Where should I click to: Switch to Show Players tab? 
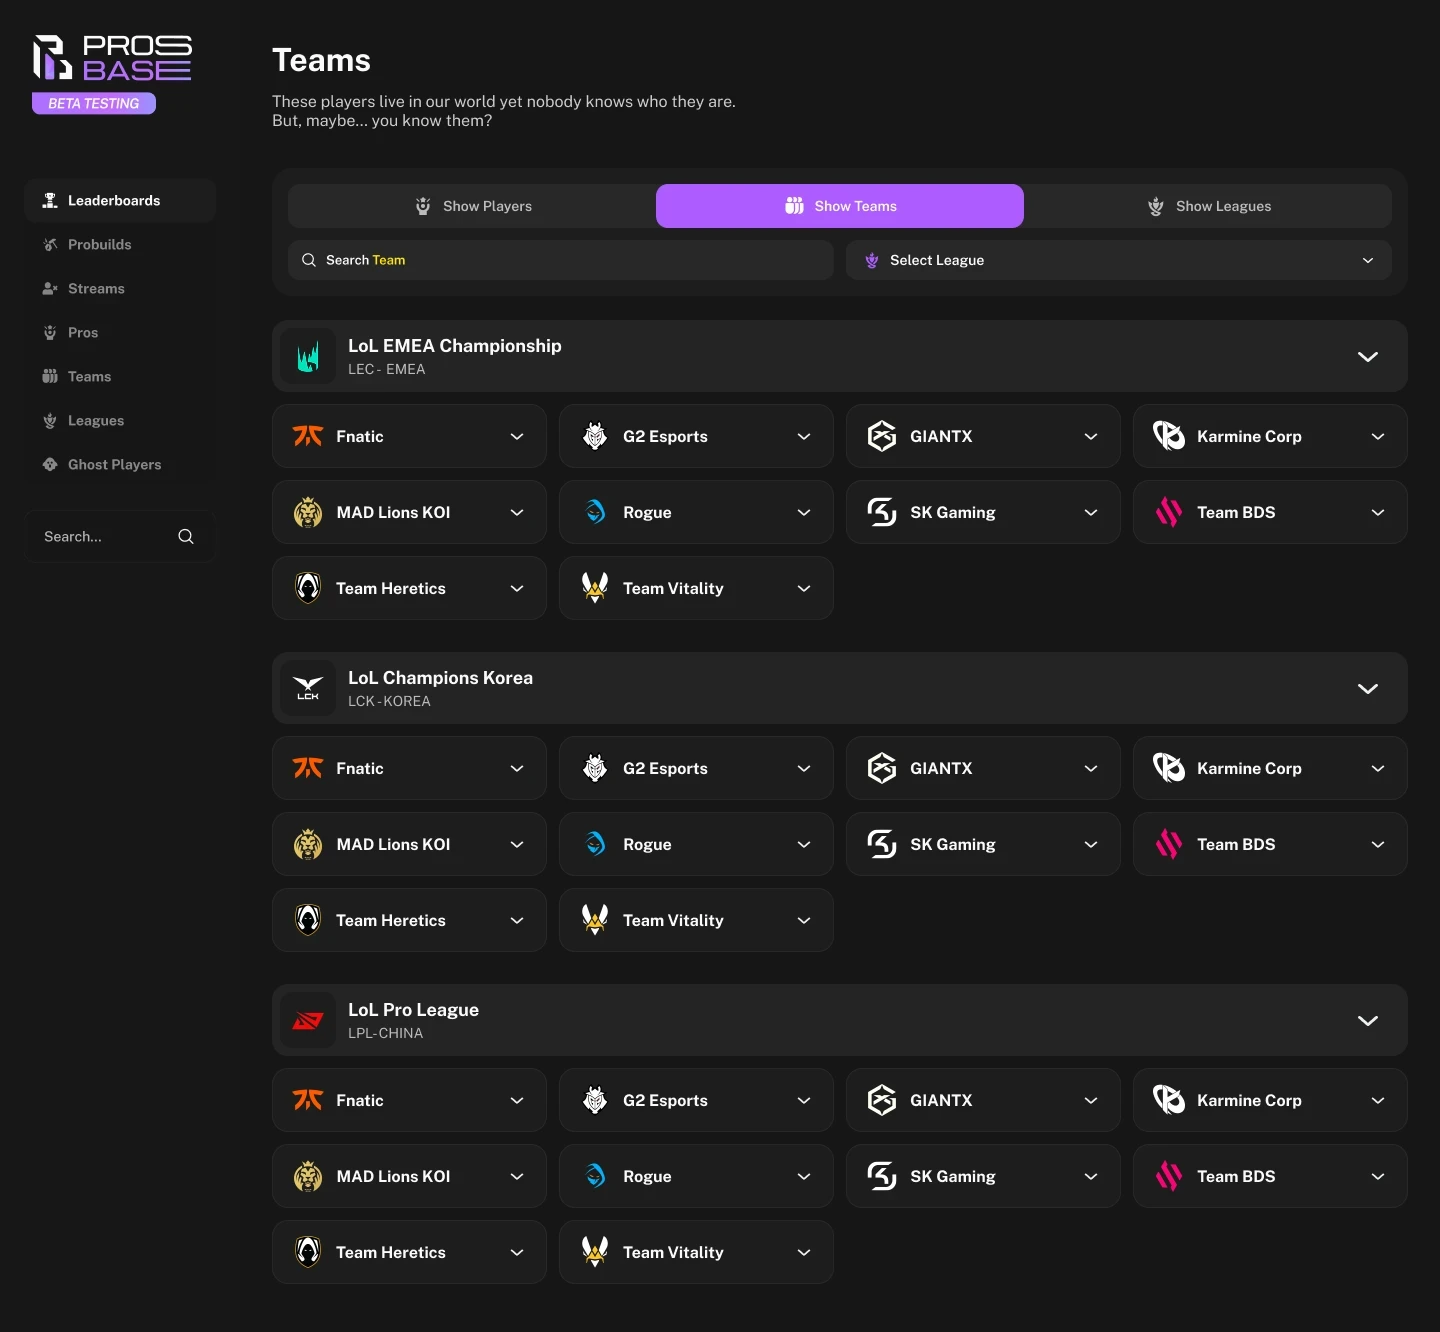pyautogui.click(x=472, y=206)
